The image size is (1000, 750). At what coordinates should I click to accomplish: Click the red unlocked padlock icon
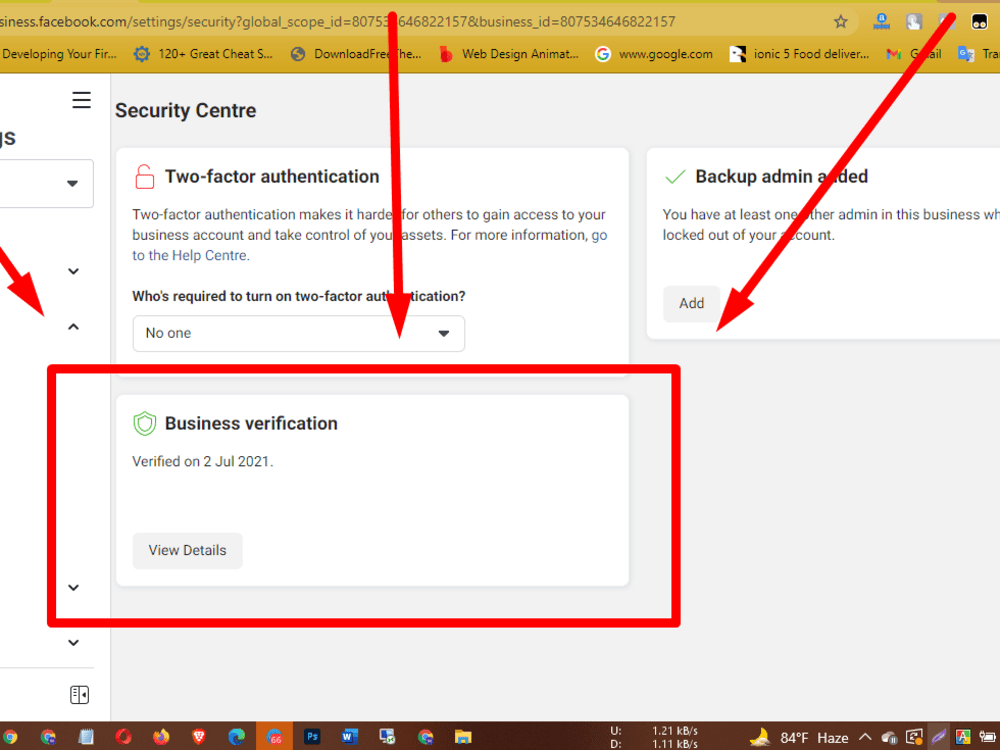tap(145, 177)
